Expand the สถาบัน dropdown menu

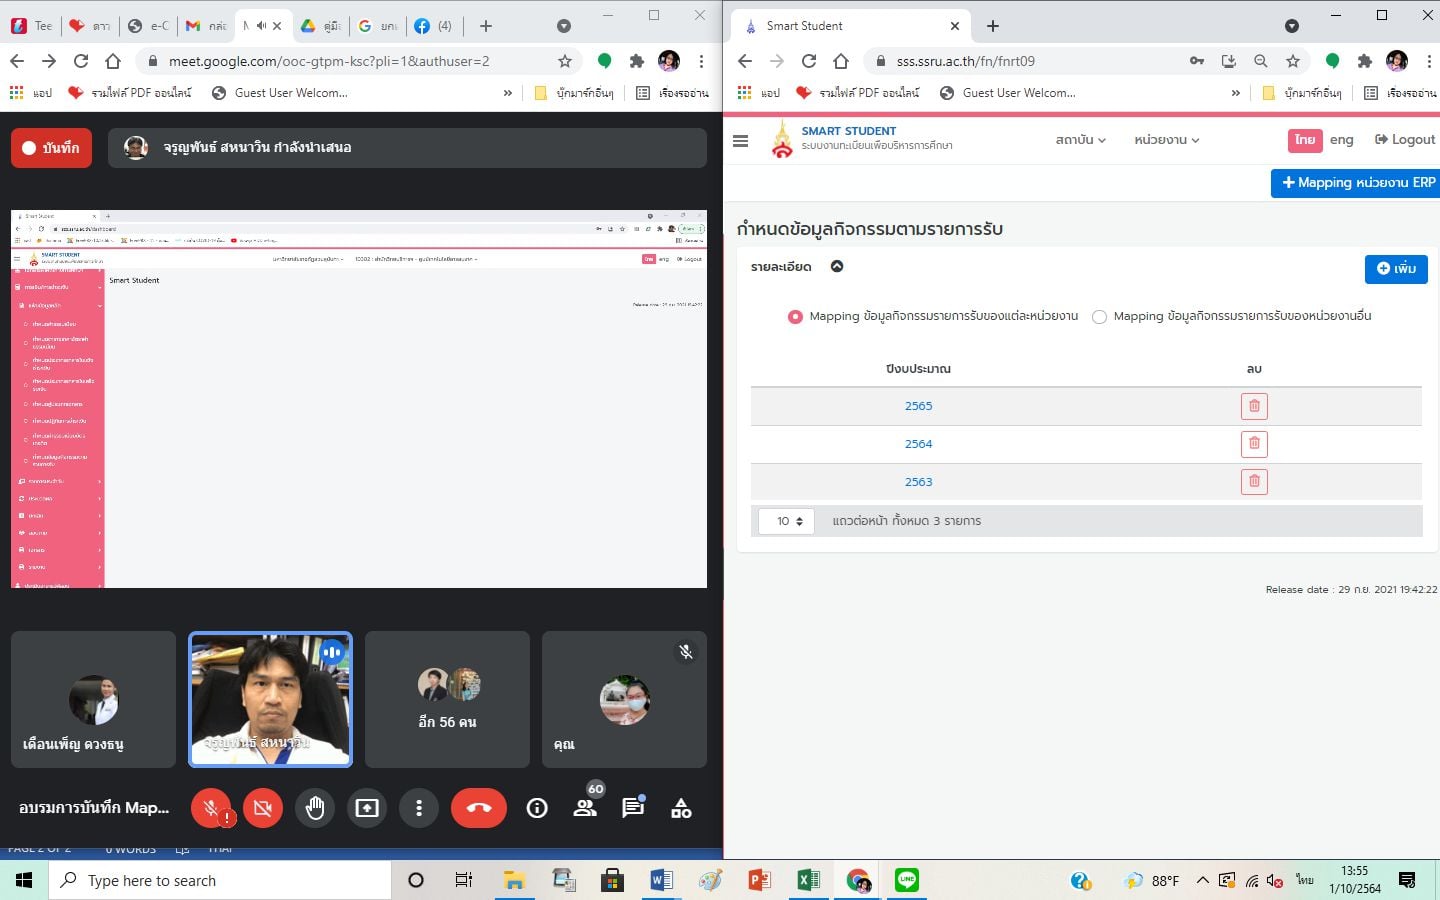(x=1080, y=140)
